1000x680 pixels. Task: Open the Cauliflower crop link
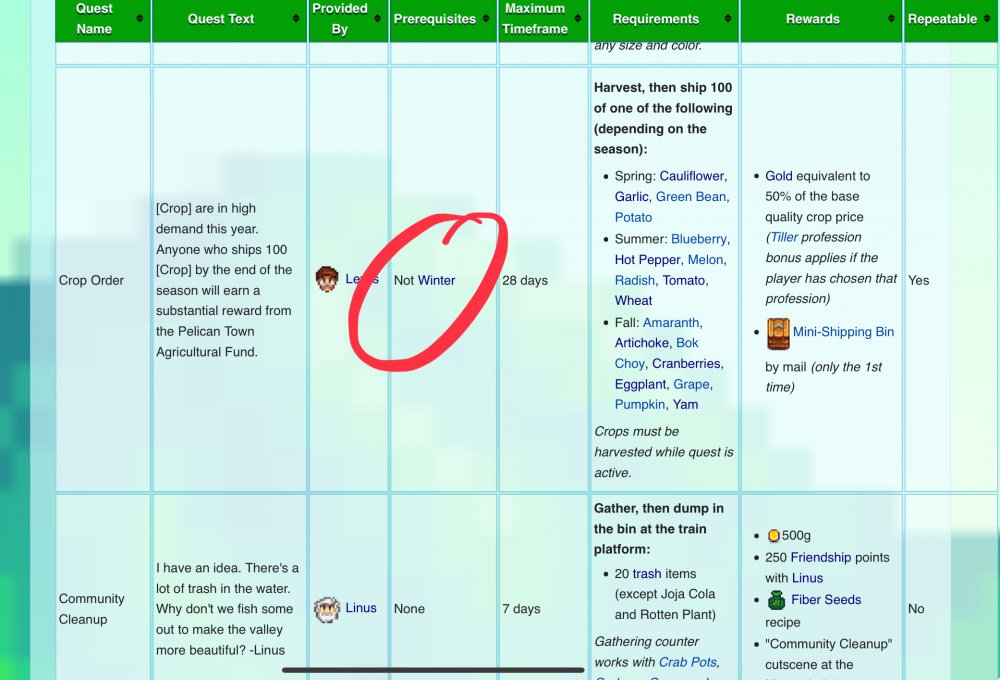(x=692, y=176)
